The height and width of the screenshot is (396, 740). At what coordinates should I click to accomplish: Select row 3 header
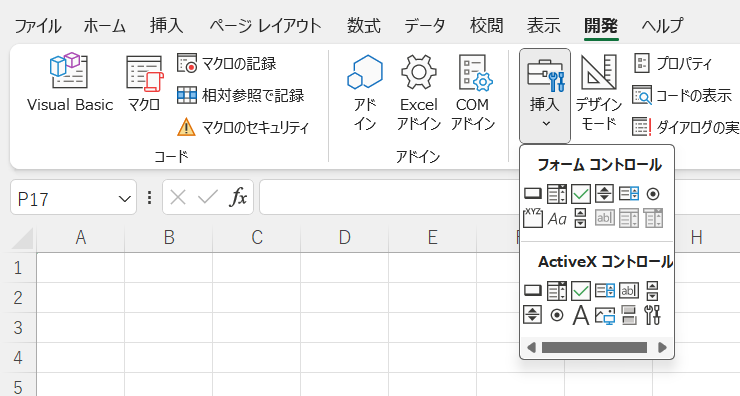(x=18, y=328)
